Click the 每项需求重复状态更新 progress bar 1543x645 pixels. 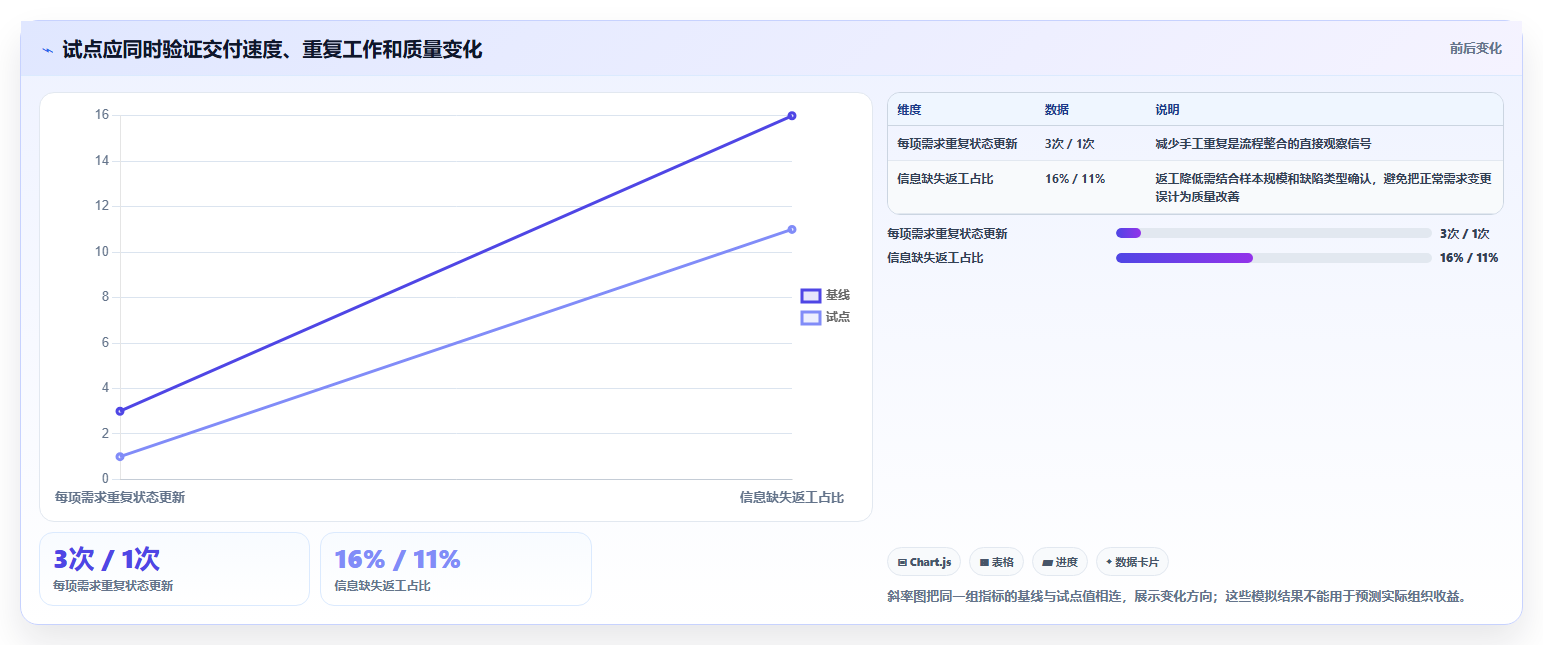pos(1273,233)
